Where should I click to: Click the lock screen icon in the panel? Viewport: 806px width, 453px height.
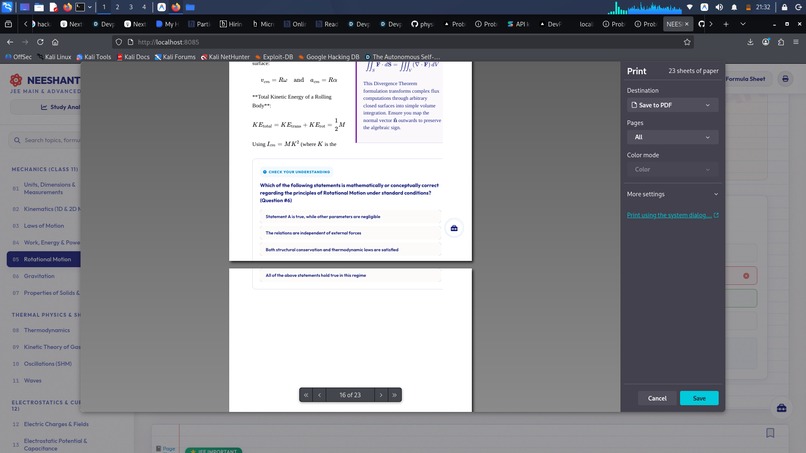click(x=784, y=7)
